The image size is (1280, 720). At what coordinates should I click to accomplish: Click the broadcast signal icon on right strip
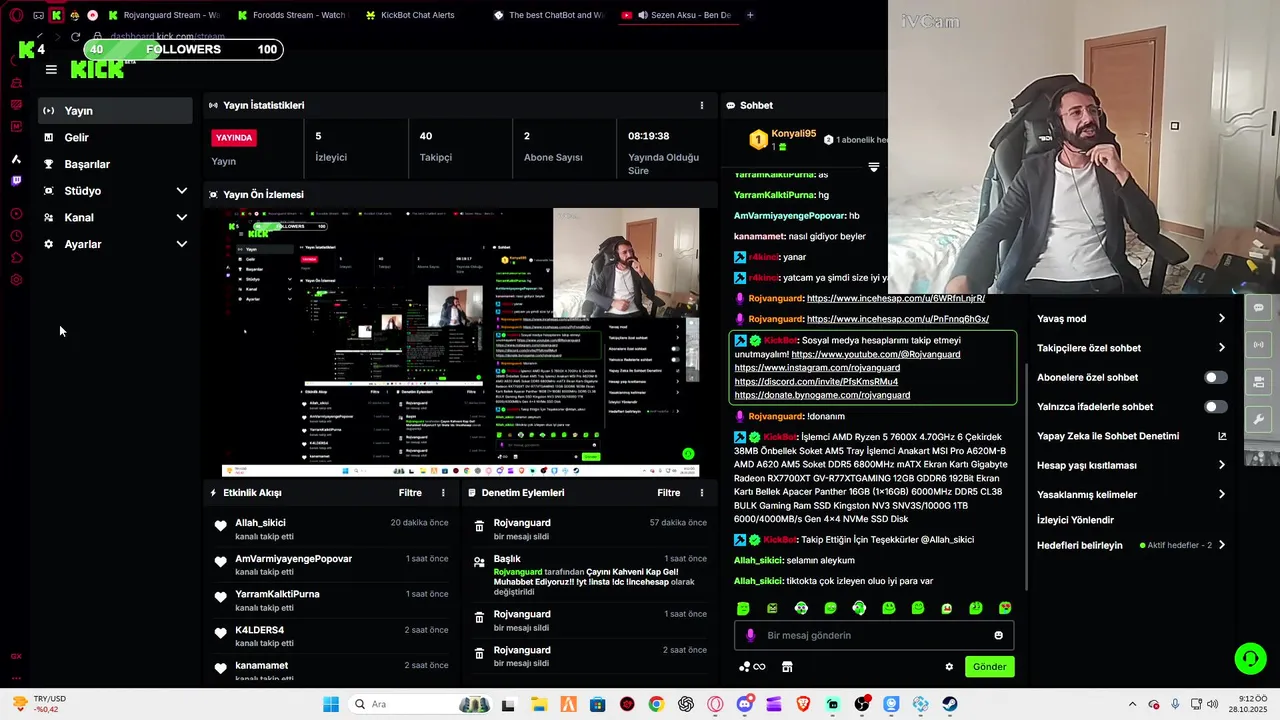click(x=1259, y=345)
